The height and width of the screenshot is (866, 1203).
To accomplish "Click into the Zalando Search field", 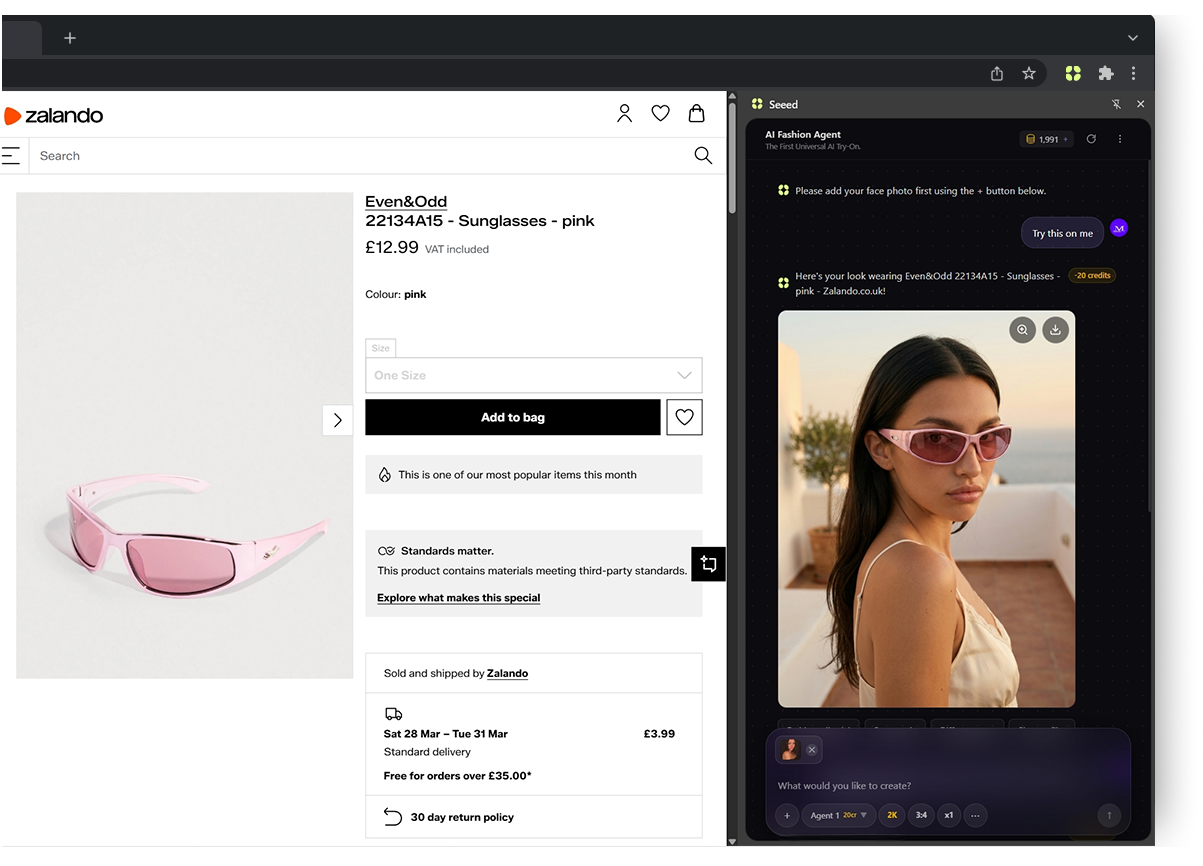I will pos(360,156).
